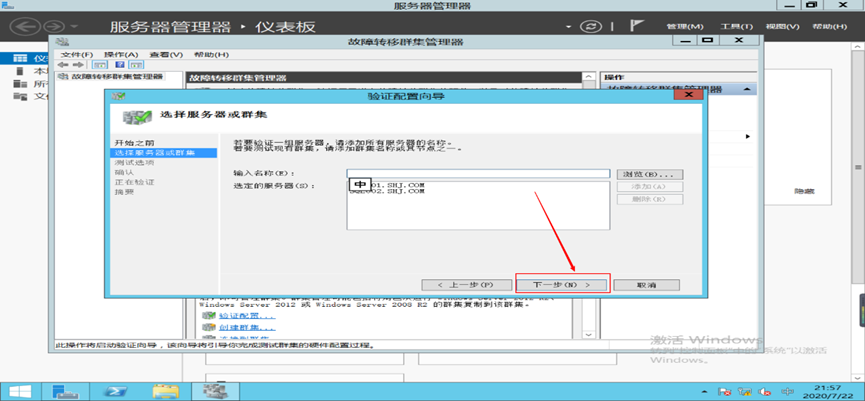This screenshot has height=401, width=865.
Task: Click the Server Manager forward arrow
Action: coord(55,26)
